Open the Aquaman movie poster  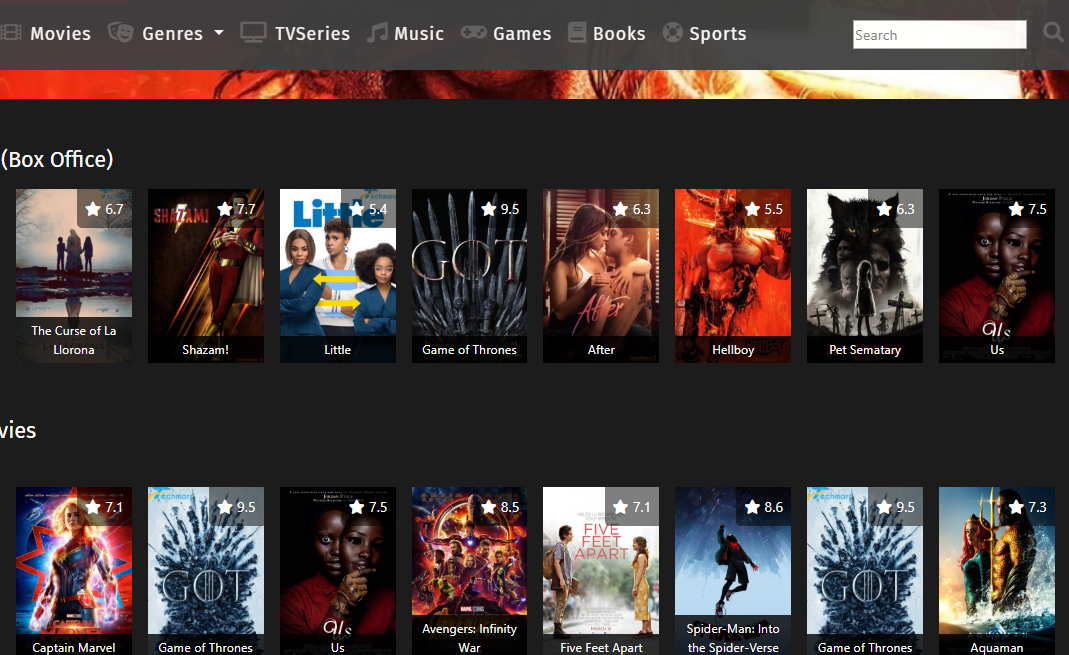point(997,571)
